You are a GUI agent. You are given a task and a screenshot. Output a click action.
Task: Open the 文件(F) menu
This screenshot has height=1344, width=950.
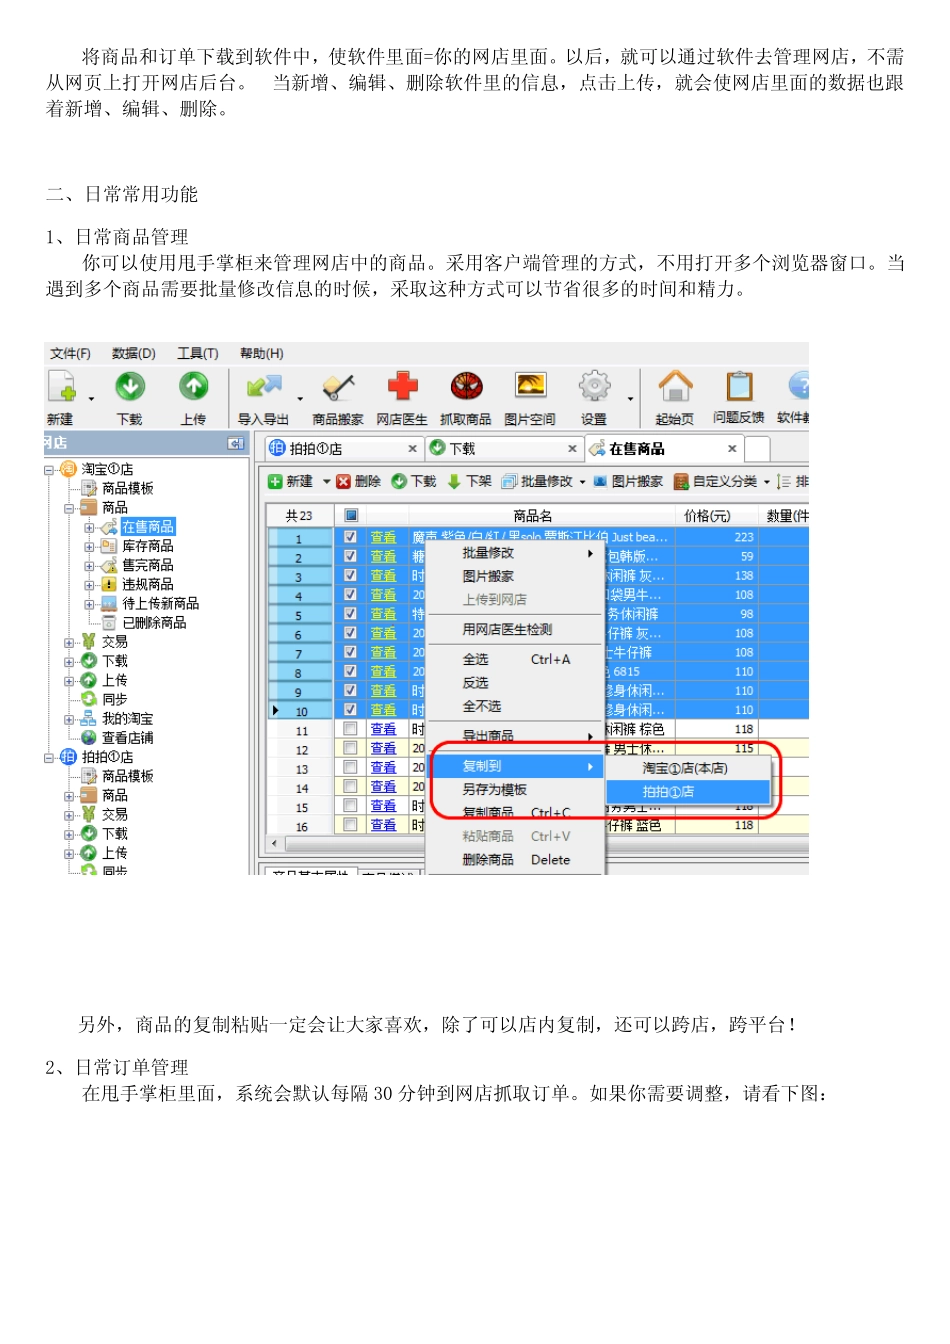(70, 353)
